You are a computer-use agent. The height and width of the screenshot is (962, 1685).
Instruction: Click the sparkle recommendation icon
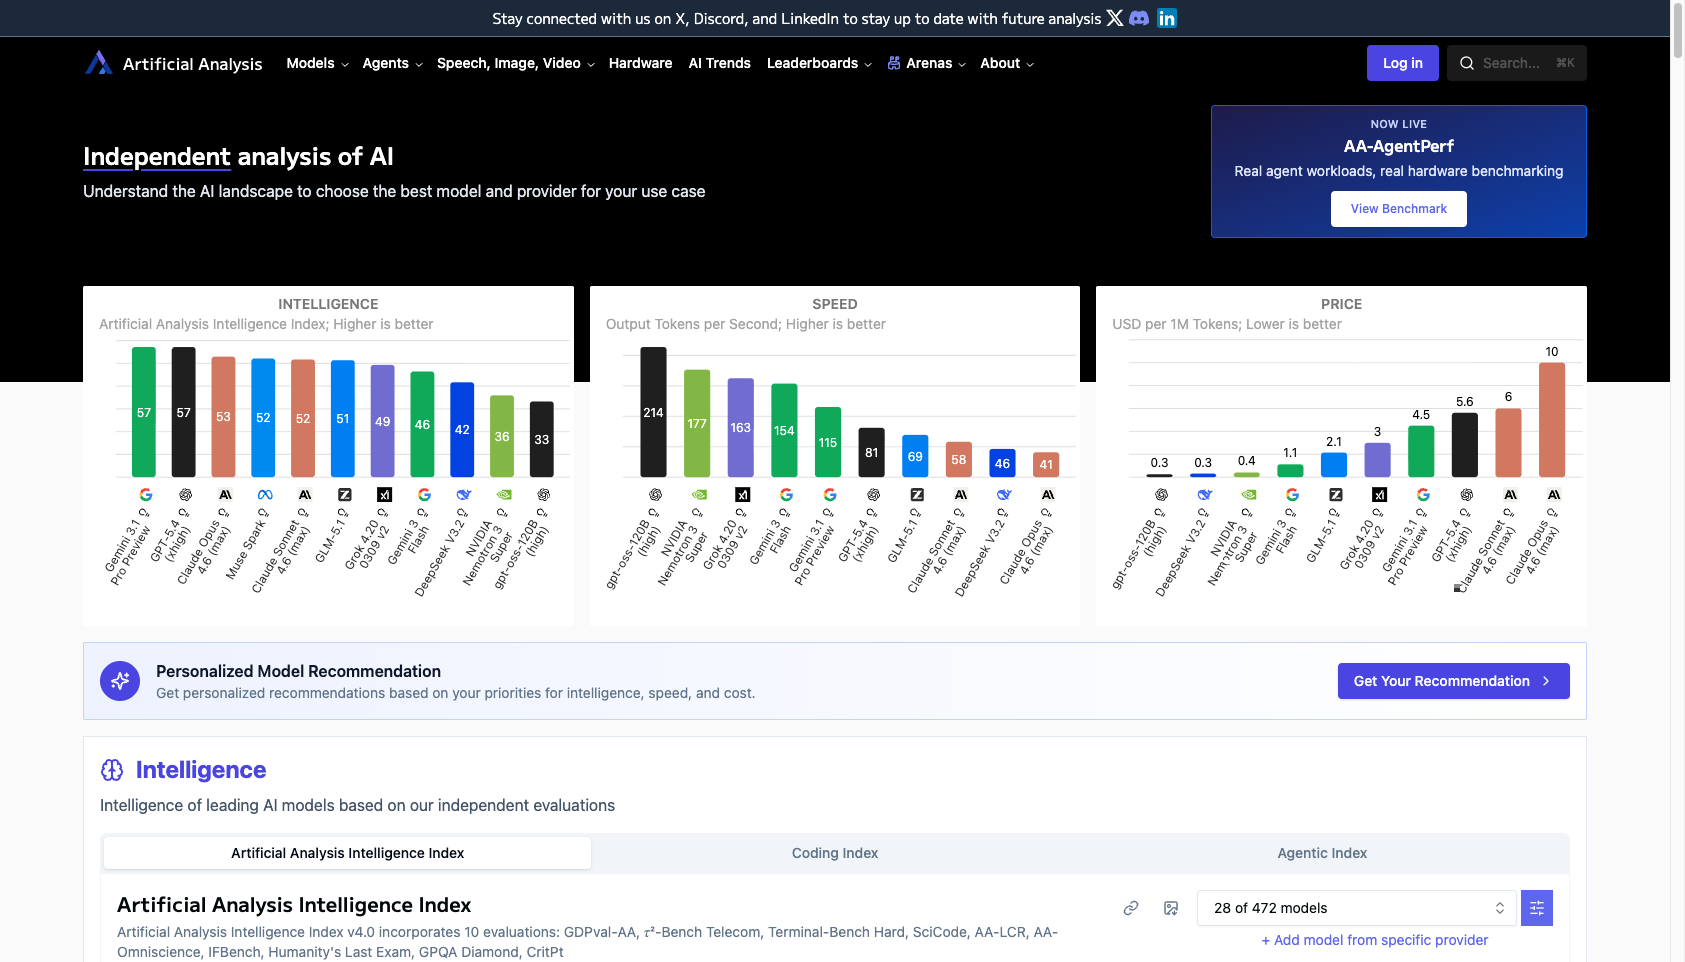pyautogui.click(x=120, y=681)
